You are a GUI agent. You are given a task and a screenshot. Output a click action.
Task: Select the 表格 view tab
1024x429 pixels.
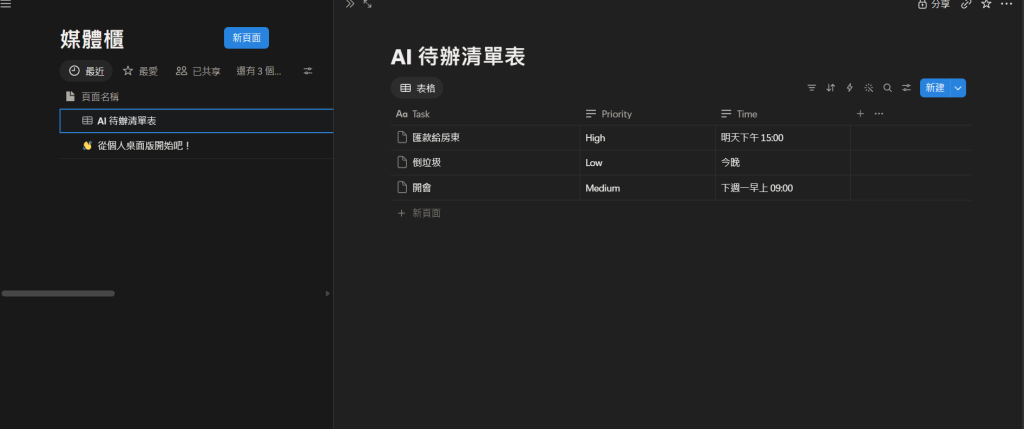417,87
